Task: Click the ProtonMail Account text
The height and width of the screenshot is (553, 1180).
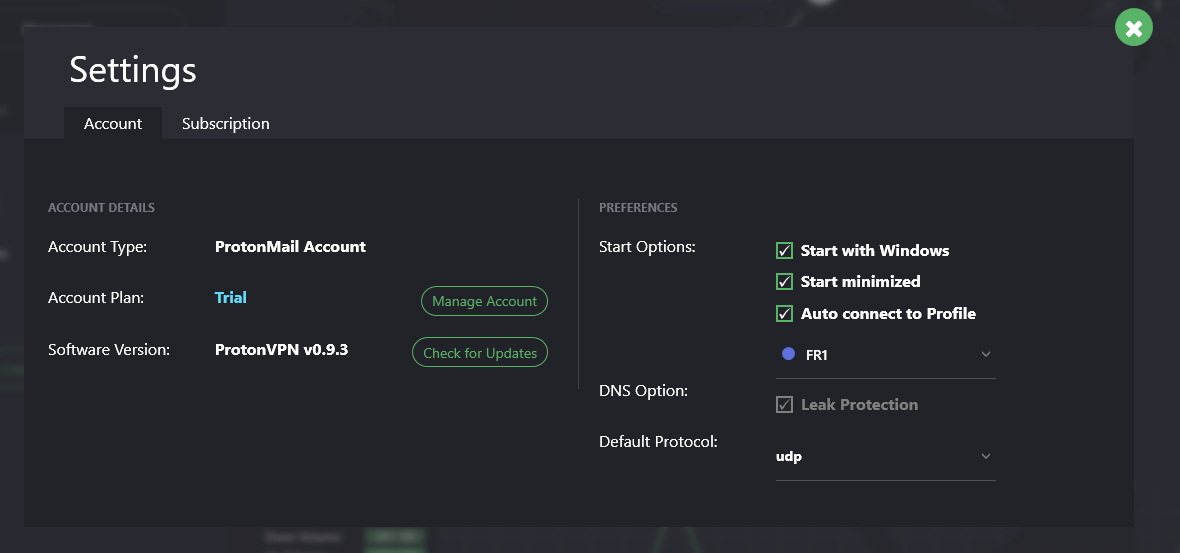Action: click(290, 246)
